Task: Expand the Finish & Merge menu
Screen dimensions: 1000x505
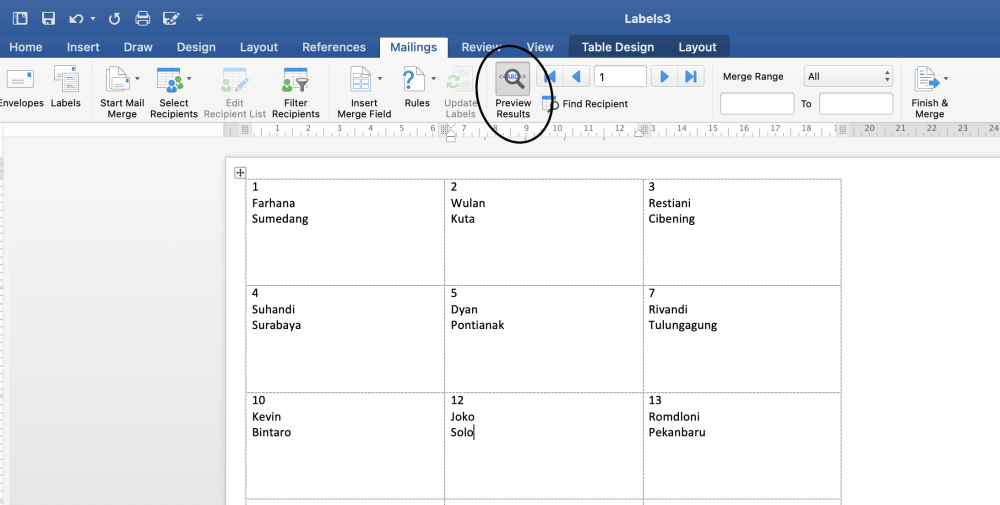Action: pos(945,79)
